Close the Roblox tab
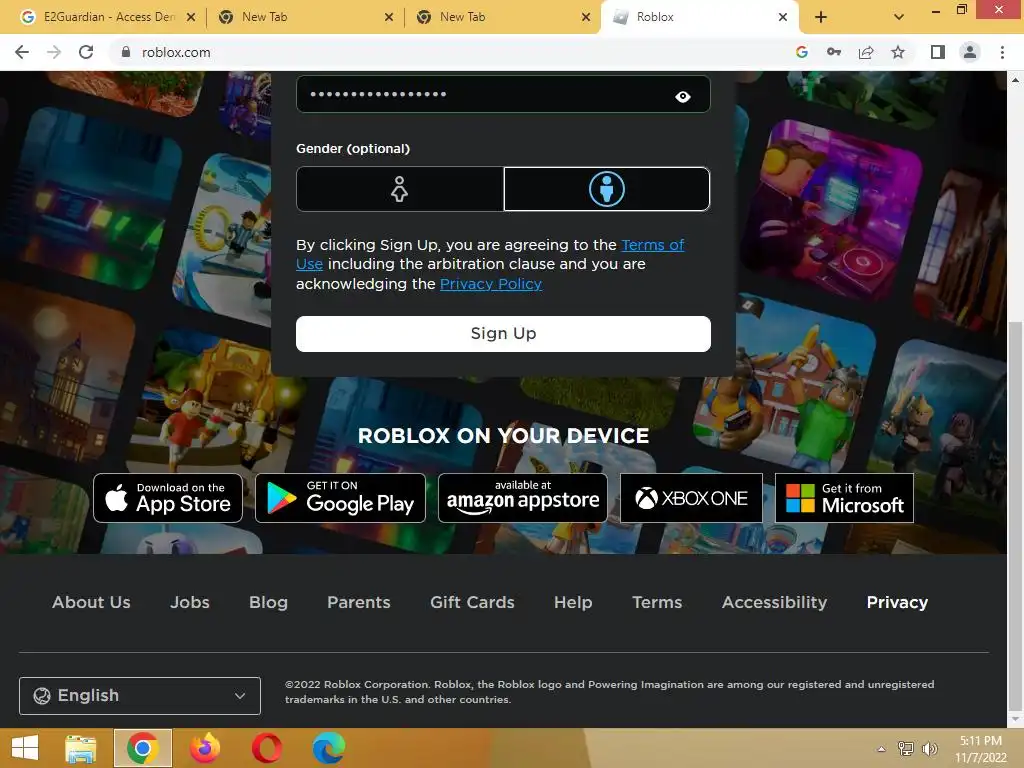1024x768 pixels. [783, 17]
